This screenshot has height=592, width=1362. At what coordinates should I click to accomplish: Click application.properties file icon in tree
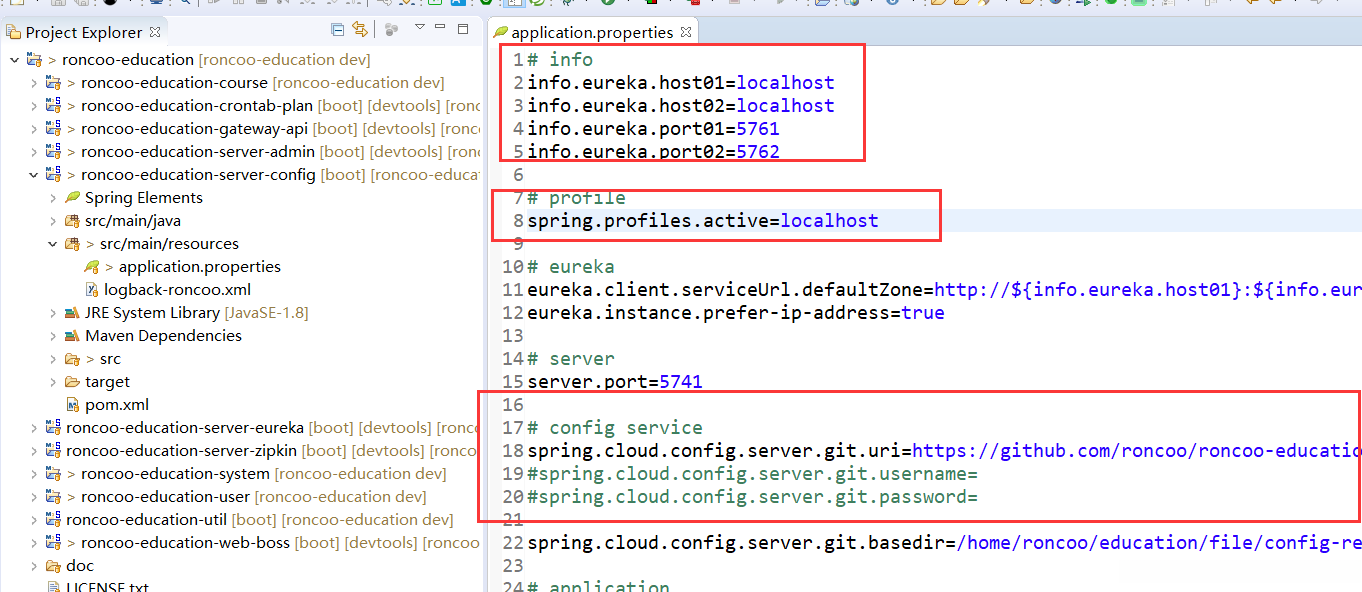(91, 267)
